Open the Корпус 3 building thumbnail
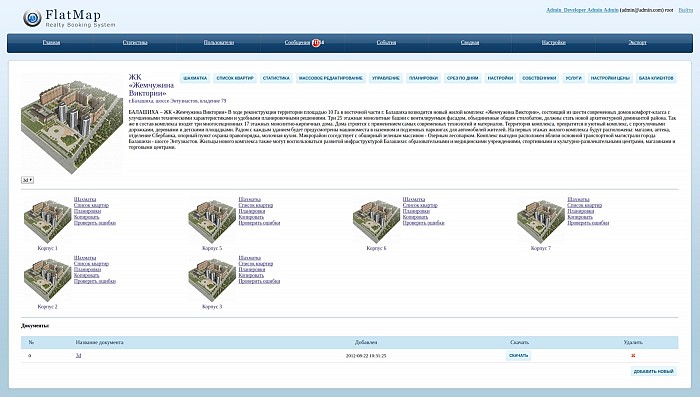Screen dimensions: 700x397 tap(212, 280)
